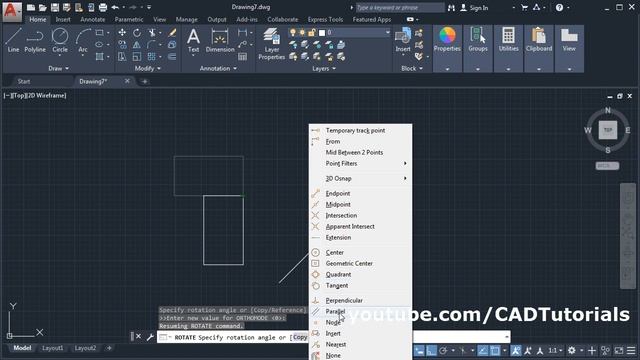640x360 pixels.
Task: Expand the Modify panel
Action: click(147, 69)
